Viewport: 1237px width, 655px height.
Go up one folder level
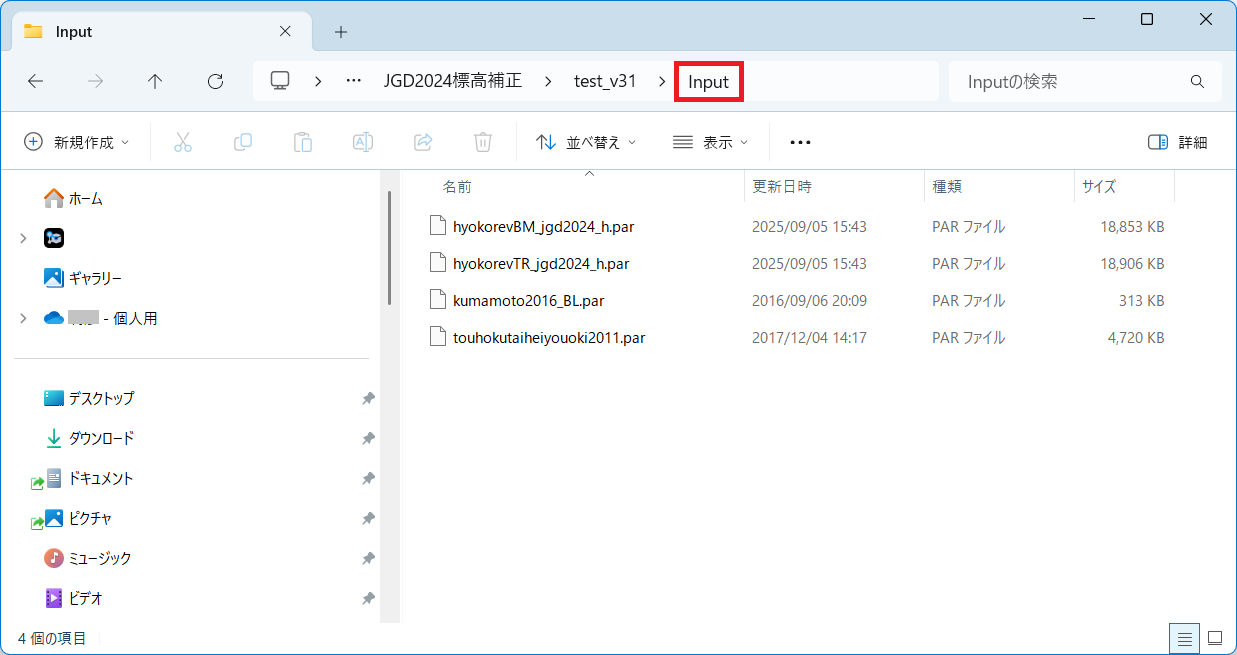click(155, 82)
